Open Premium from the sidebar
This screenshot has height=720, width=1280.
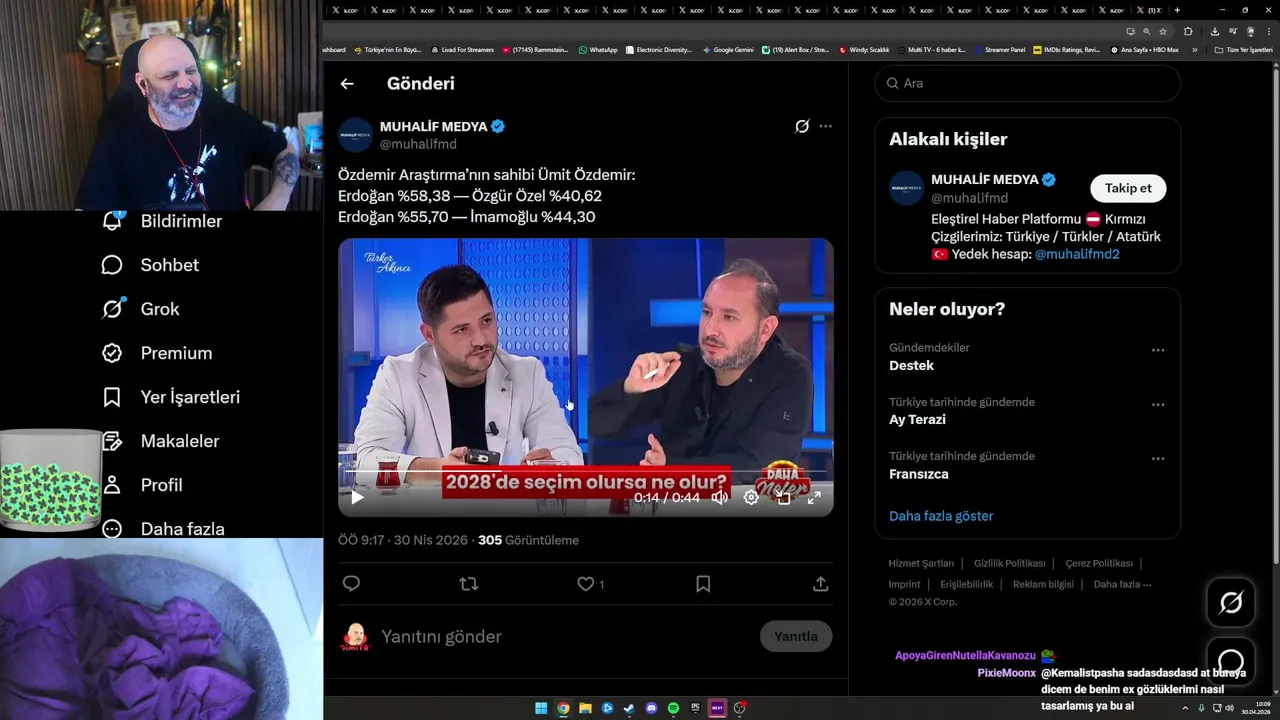(x=157, y=353)
